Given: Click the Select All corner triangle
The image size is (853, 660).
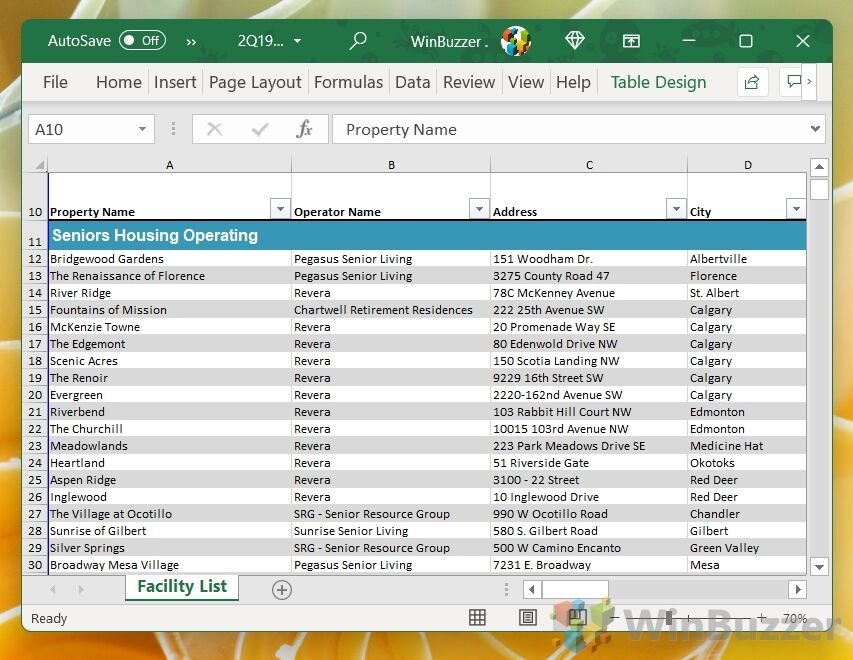Looking at the screenshot, I should pyautogui.click(x=38, y=164).
